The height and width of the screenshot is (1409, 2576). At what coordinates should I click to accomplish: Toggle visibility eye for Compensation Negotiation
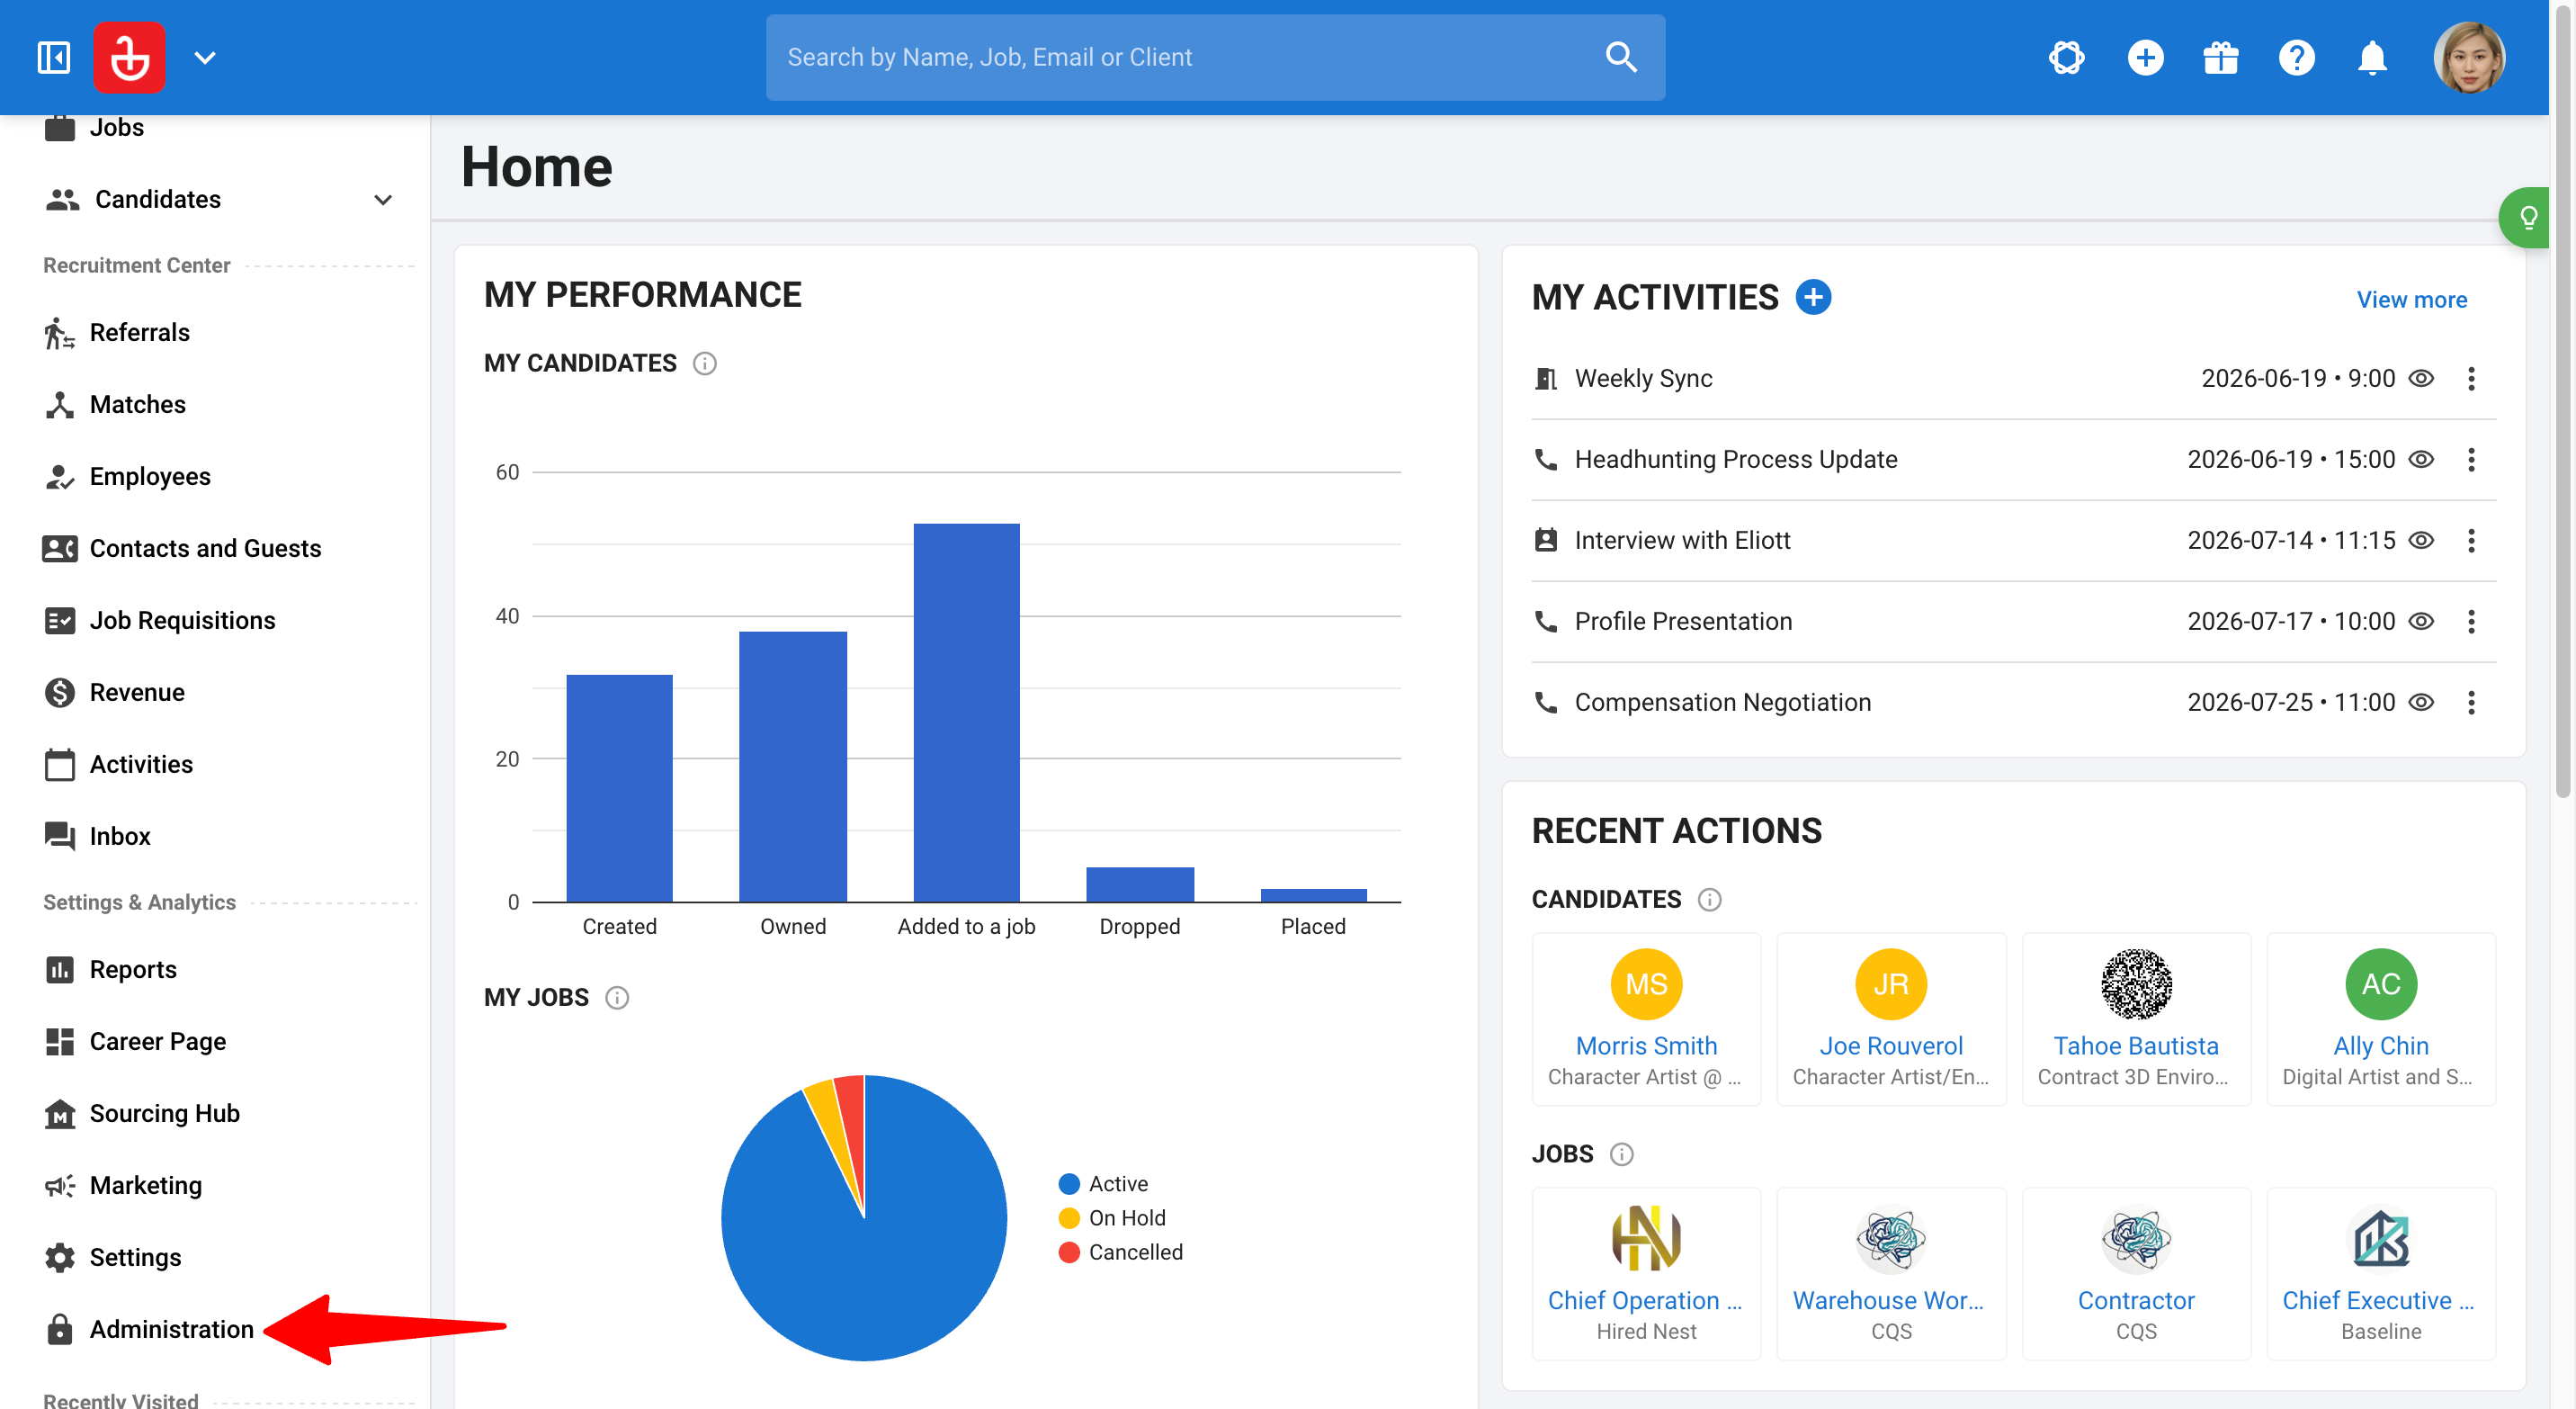2420,702
